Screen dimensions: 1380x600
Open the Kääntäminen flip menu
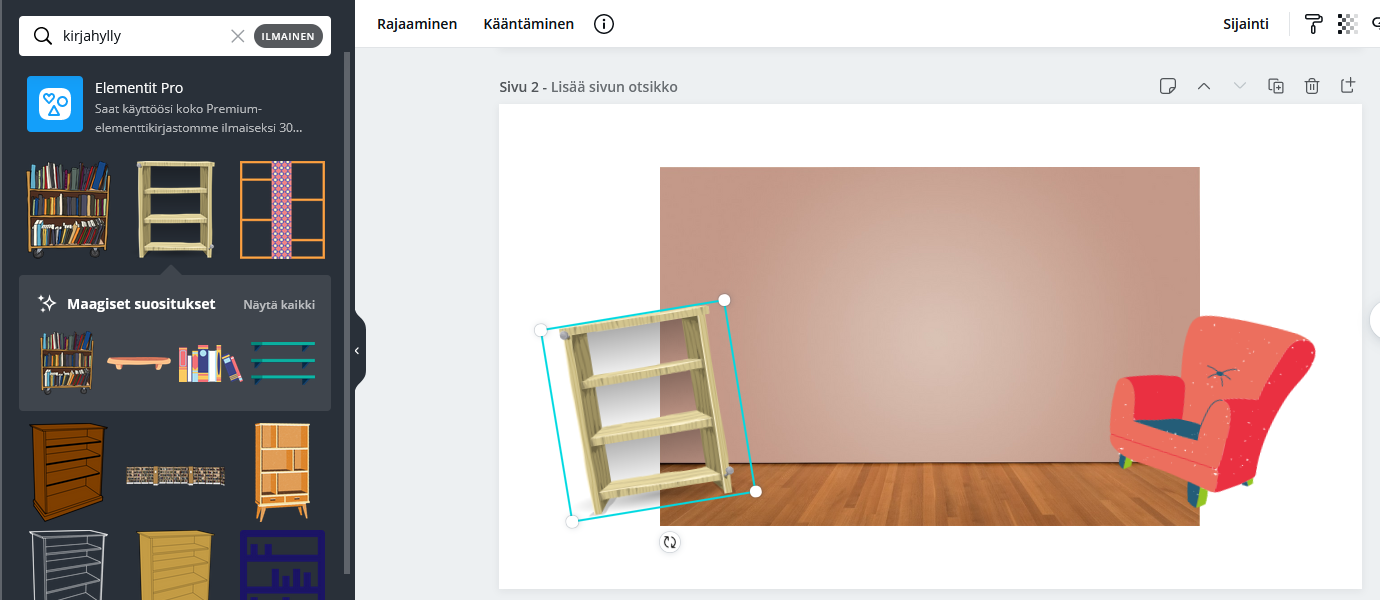click(x=528, y=24)
